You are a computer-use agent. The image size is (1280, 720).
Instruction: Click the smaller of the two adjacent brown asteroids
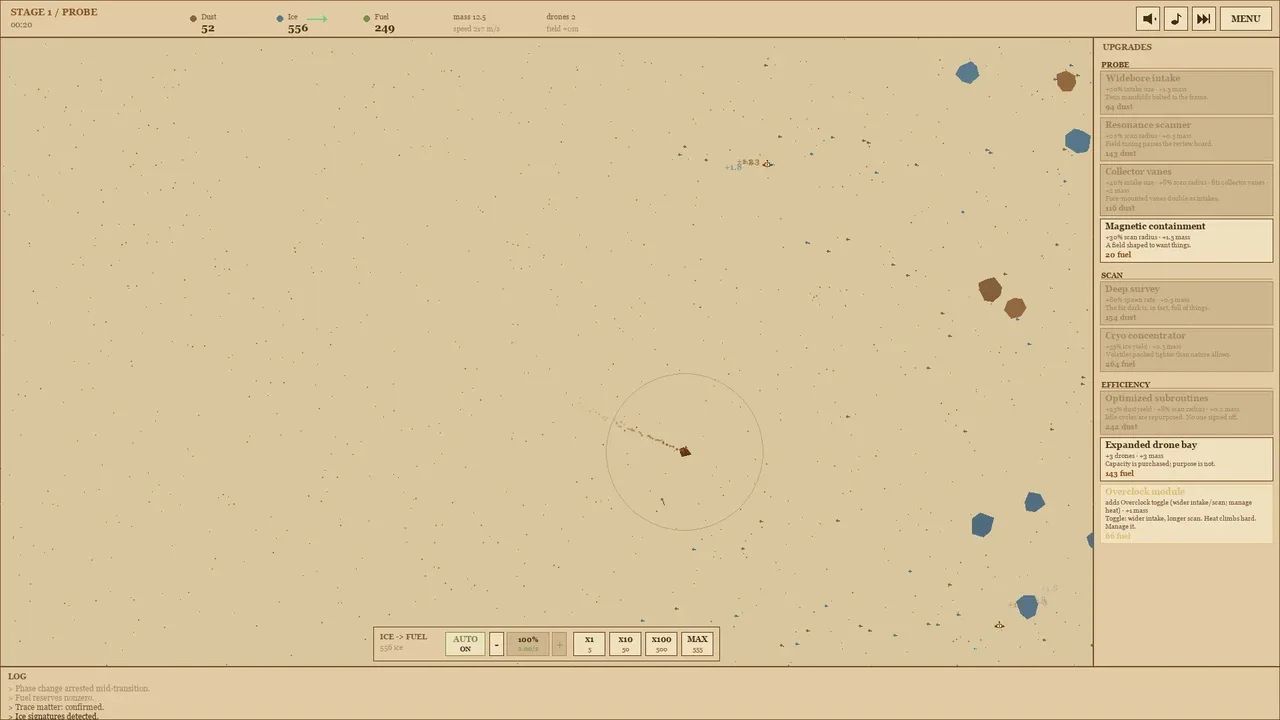click(1015, 308)
